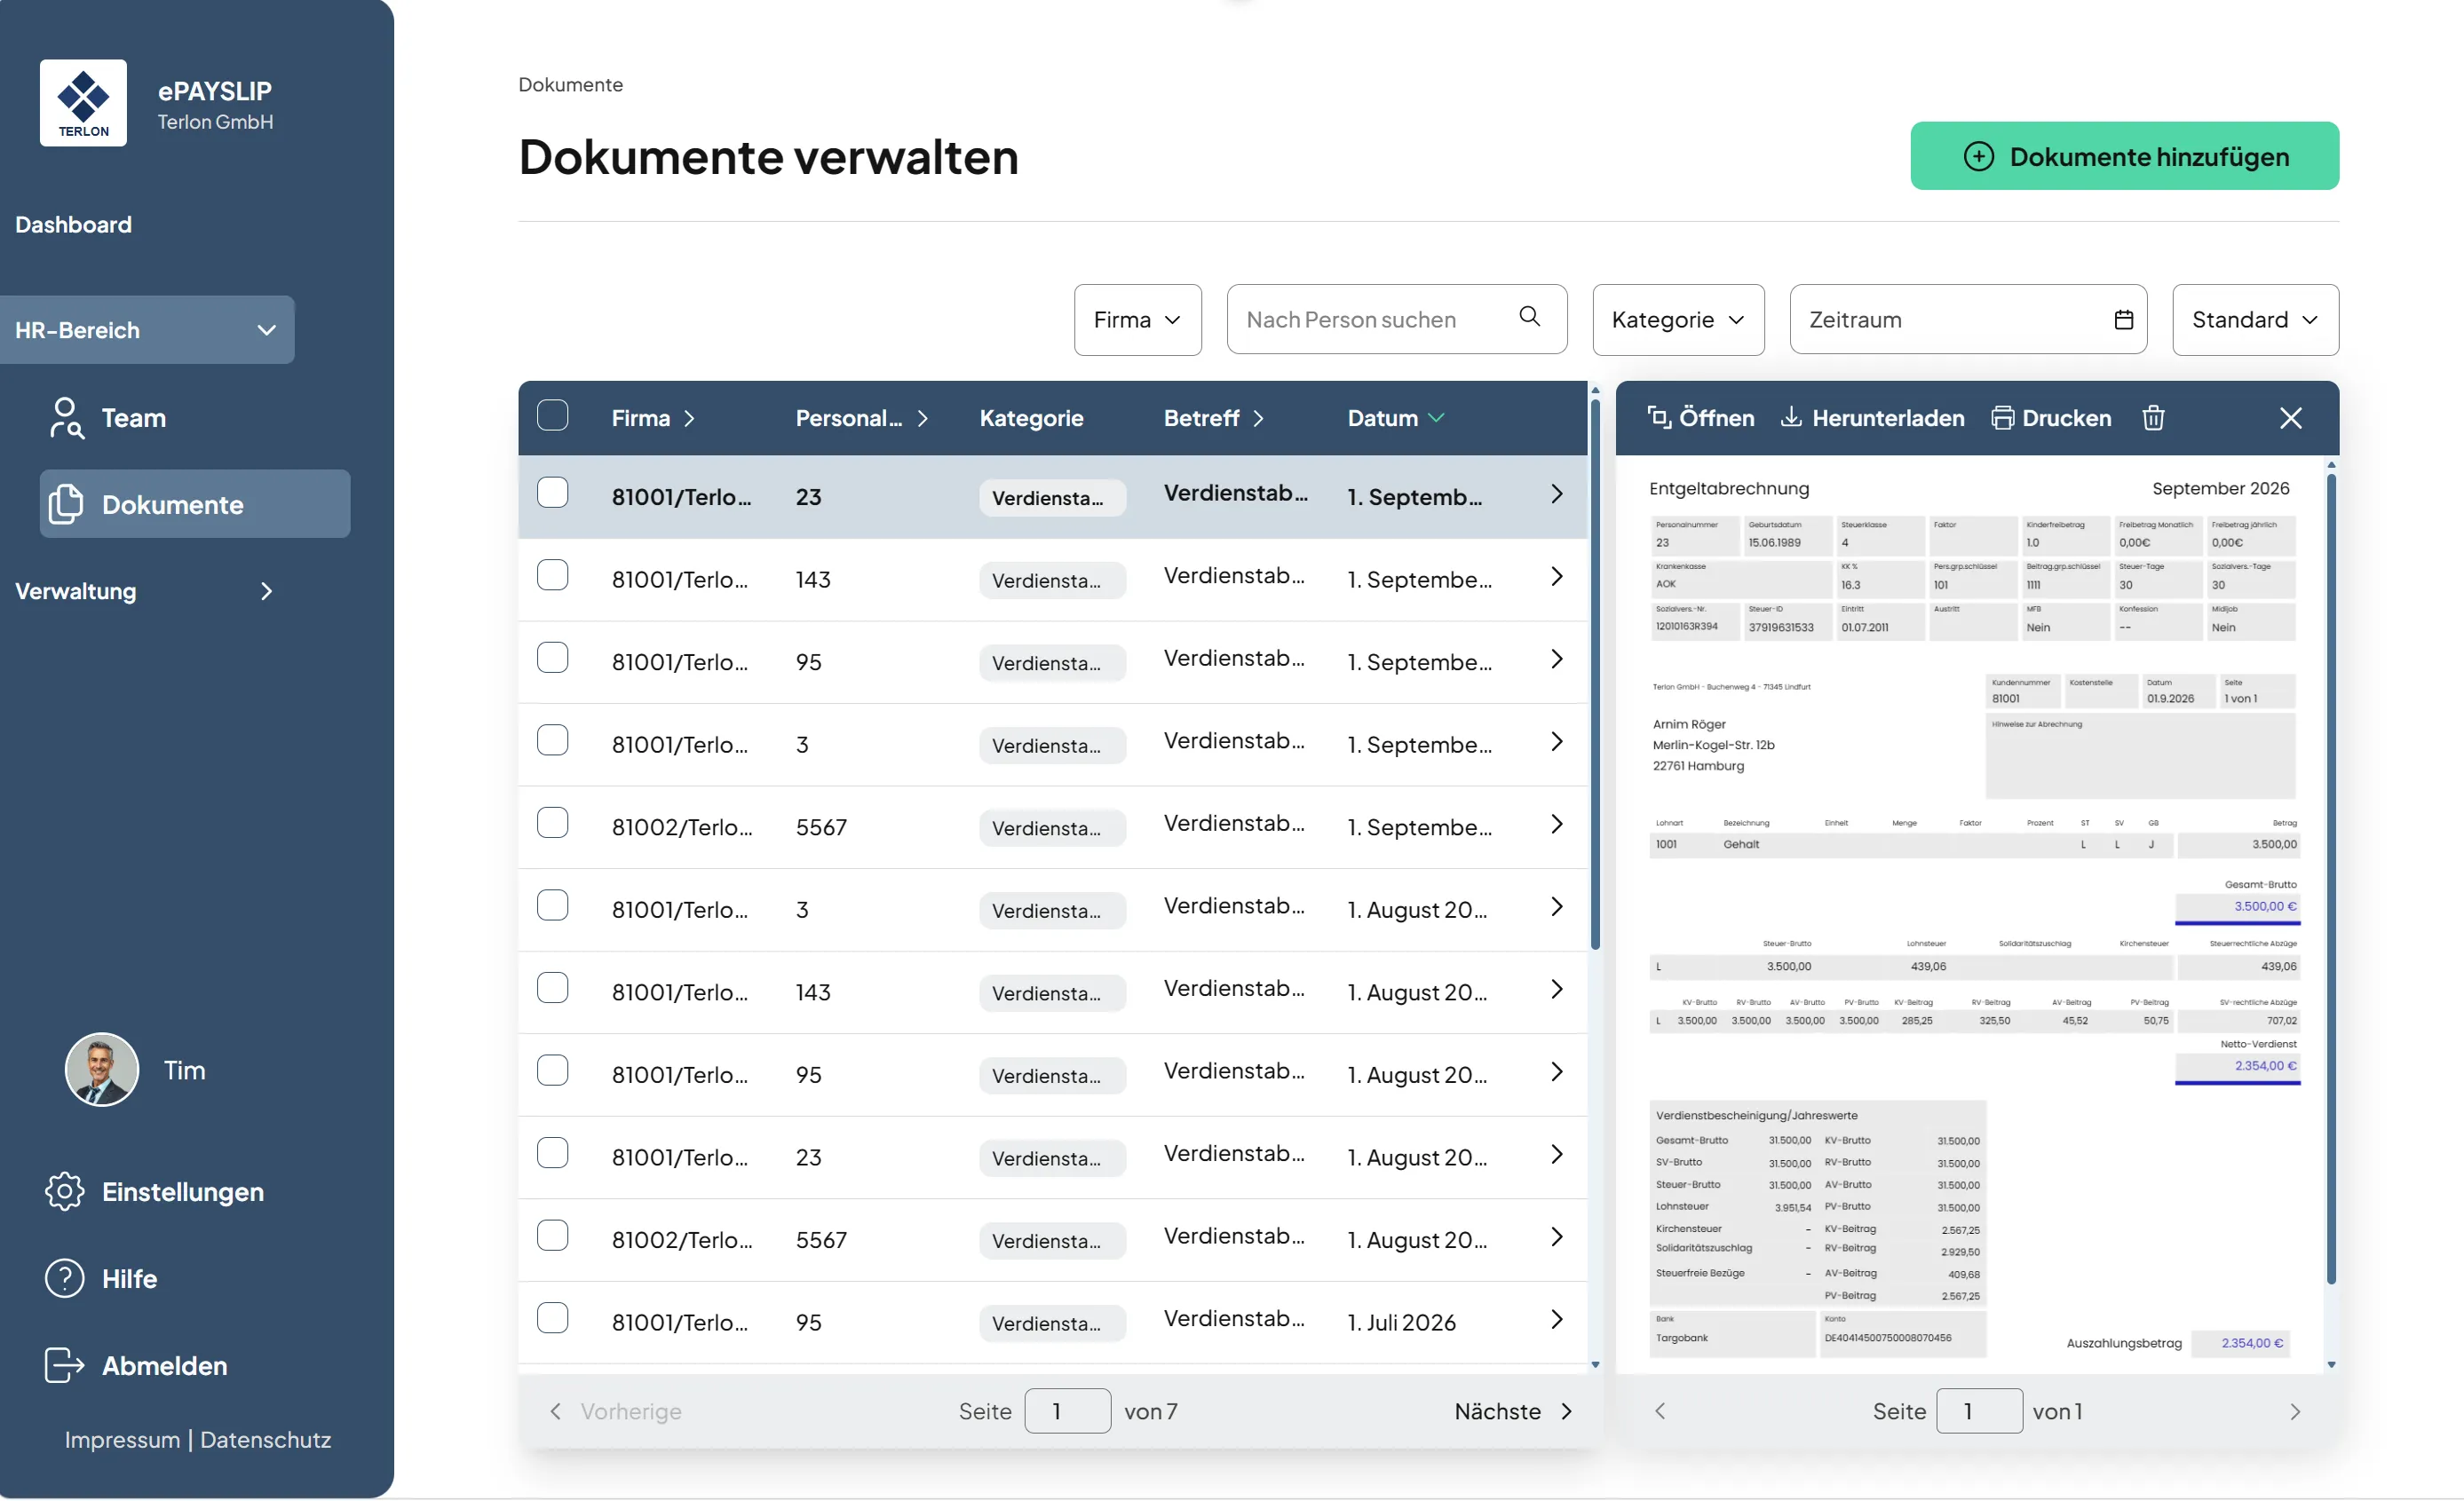The height and width of the screenshot is (1501, 2464).
Task: Click the table Seite number field
Action: coord(1067,1412)
